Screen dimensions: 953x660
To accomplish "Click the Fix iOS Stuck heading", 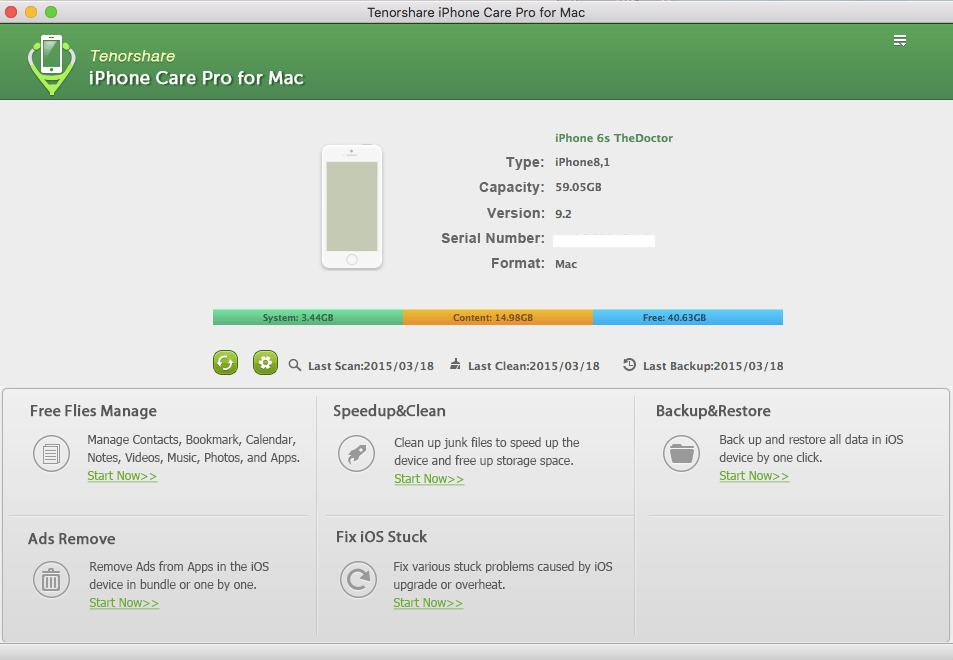I will pos(382,537).
